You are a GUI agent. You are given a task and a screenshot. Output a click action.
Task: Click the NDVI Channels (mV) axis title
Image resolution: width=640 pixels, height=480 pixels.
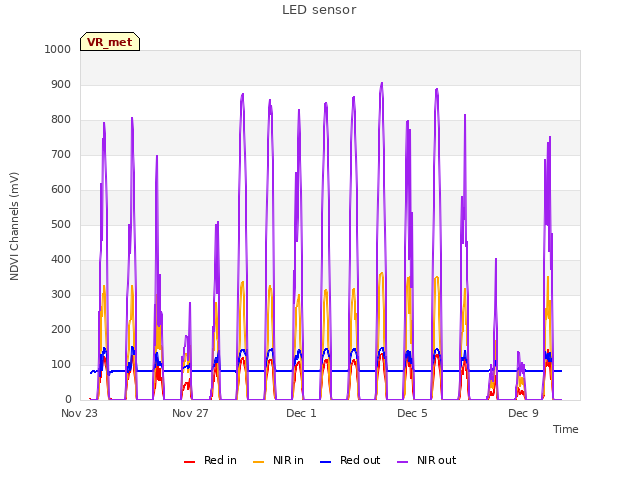pos(14,226)
